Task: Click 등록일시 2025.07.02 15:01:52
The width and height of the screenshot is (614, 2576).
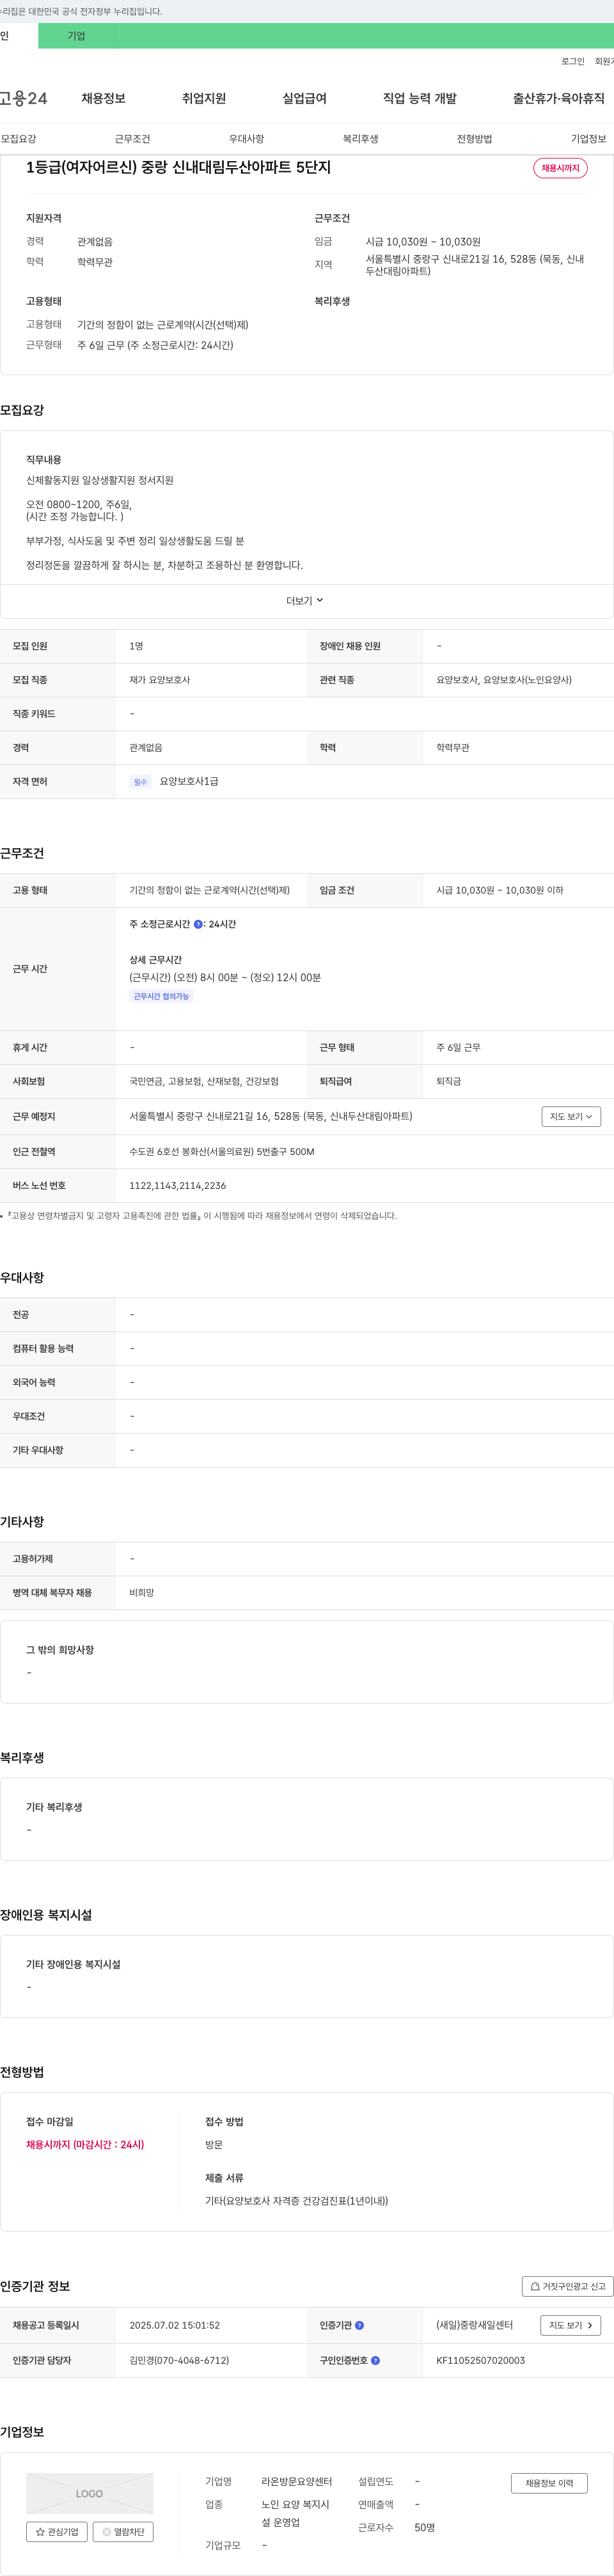Action: pyautogui.click(x=174, y=2326)
